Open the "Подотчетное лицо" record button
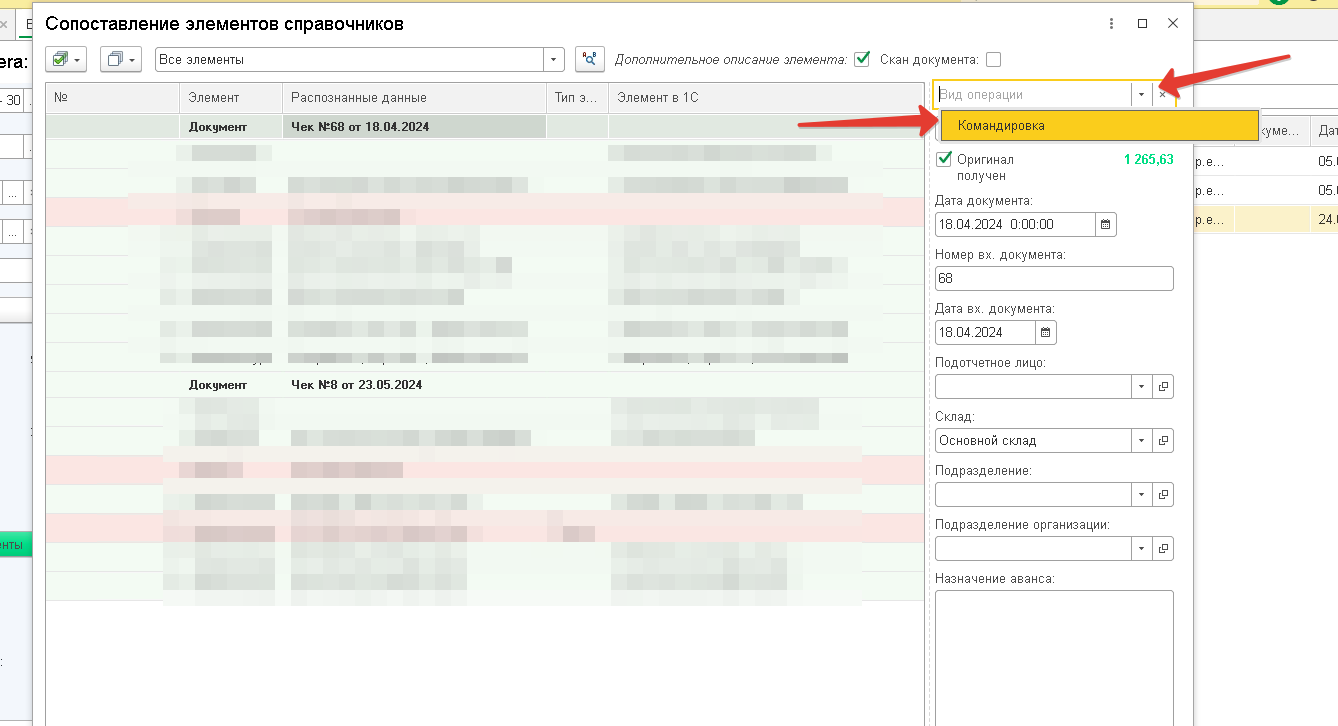 tap(1164, 386)
